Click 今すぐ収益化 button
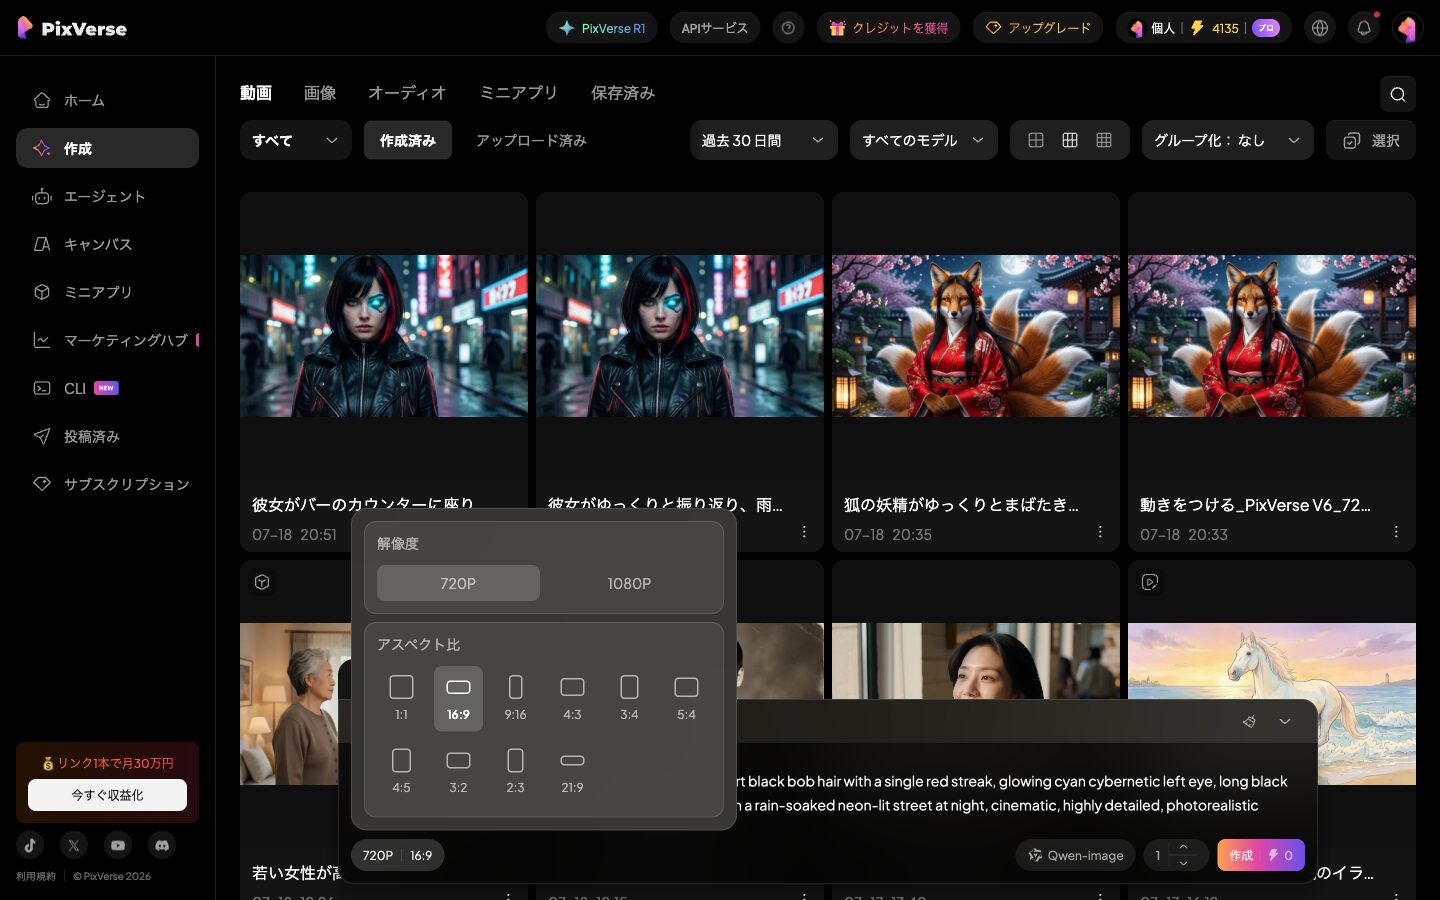The height and width of the screenshot is (900, 1440). (107, 795)
